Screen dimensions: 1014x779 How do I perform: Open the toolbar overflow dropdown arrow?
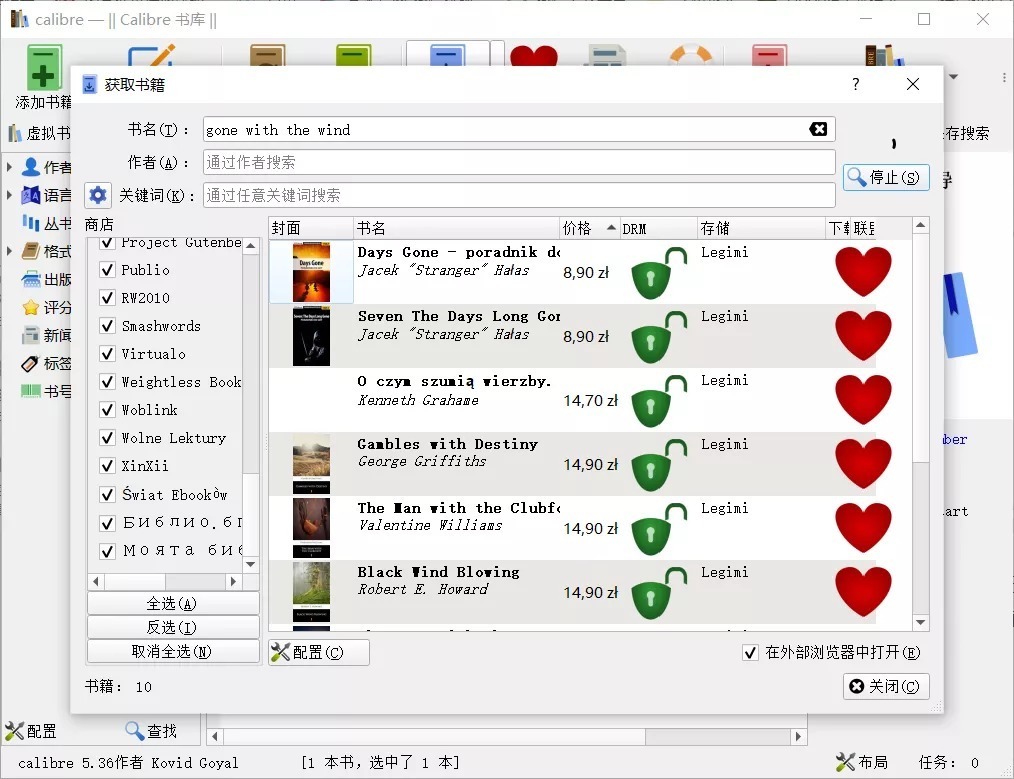coord(953,76)
